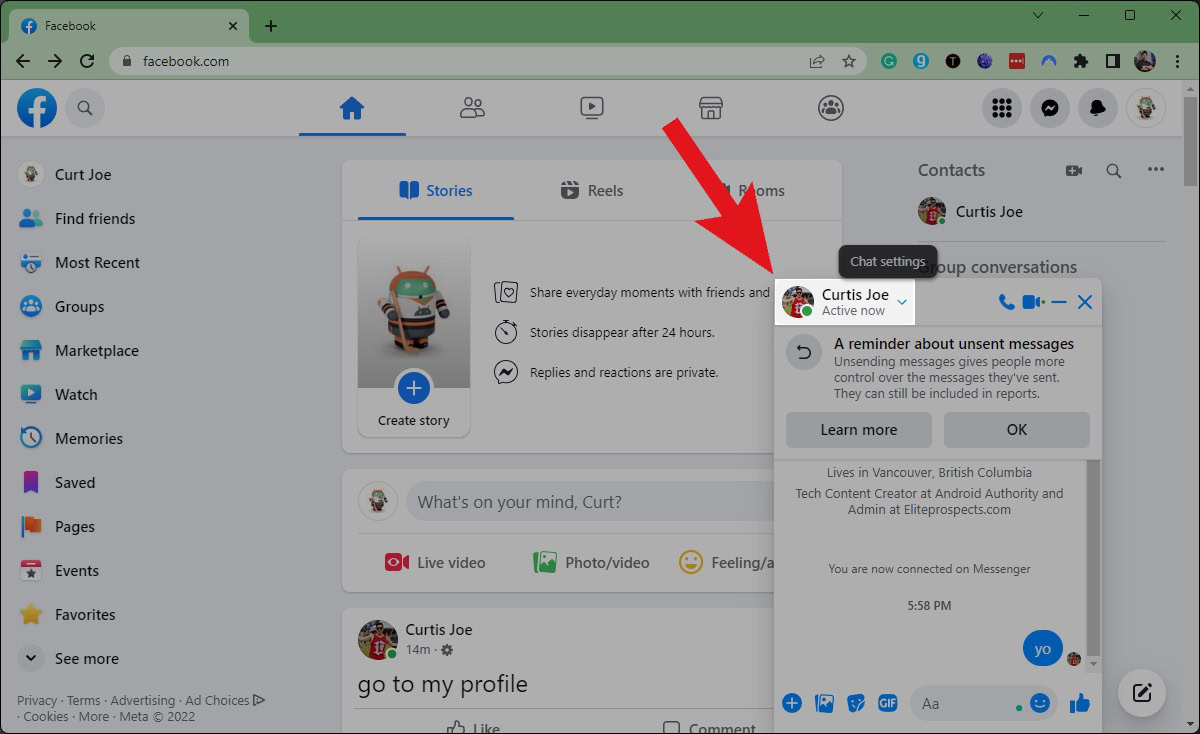The width and height of the screenshot is (1200, 734).
Task: Open the Marketplace storefront tab icon
Action: click(x=711, y=108)
